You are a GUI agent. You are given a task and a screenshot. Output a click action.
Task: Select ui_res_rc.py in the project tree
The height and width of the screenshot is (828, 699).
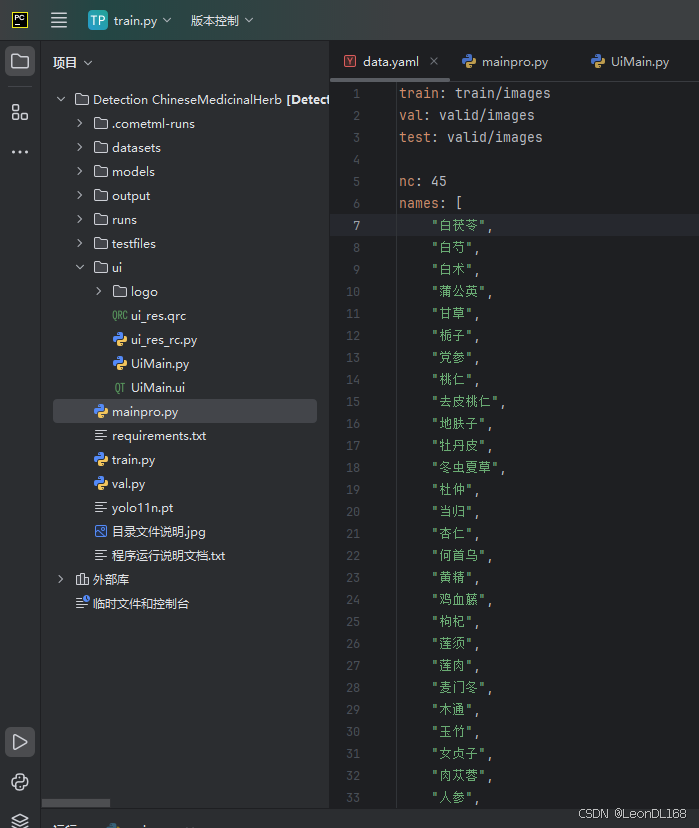(x=164, y=340)
